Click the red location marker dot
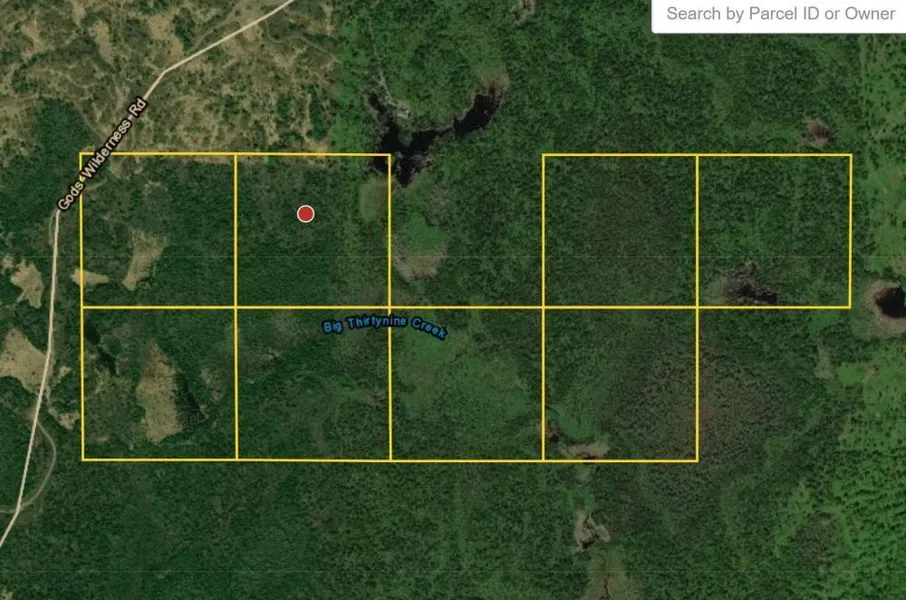Viewport: 906px width, 600px height. (x=306, y=213)
